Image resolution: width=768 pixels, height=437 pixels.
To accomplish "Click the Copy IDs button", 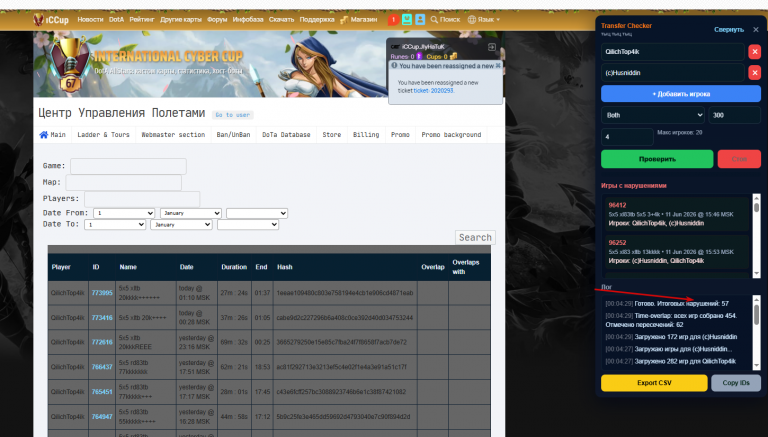I will [x=736, y=383].
